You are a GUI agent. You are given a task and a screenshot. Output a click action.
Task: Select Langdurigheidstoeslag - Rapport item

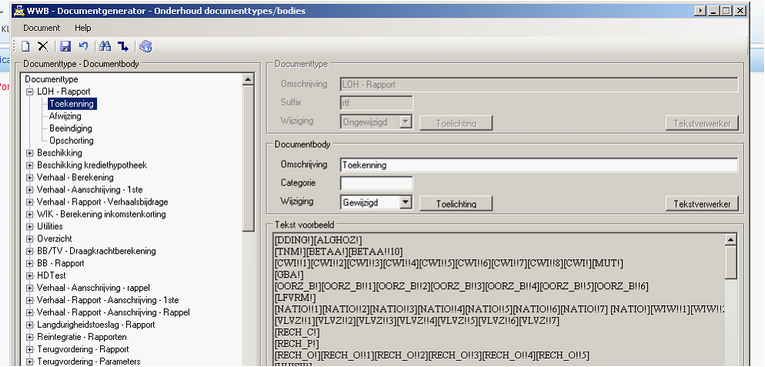[x=96, y=325]
